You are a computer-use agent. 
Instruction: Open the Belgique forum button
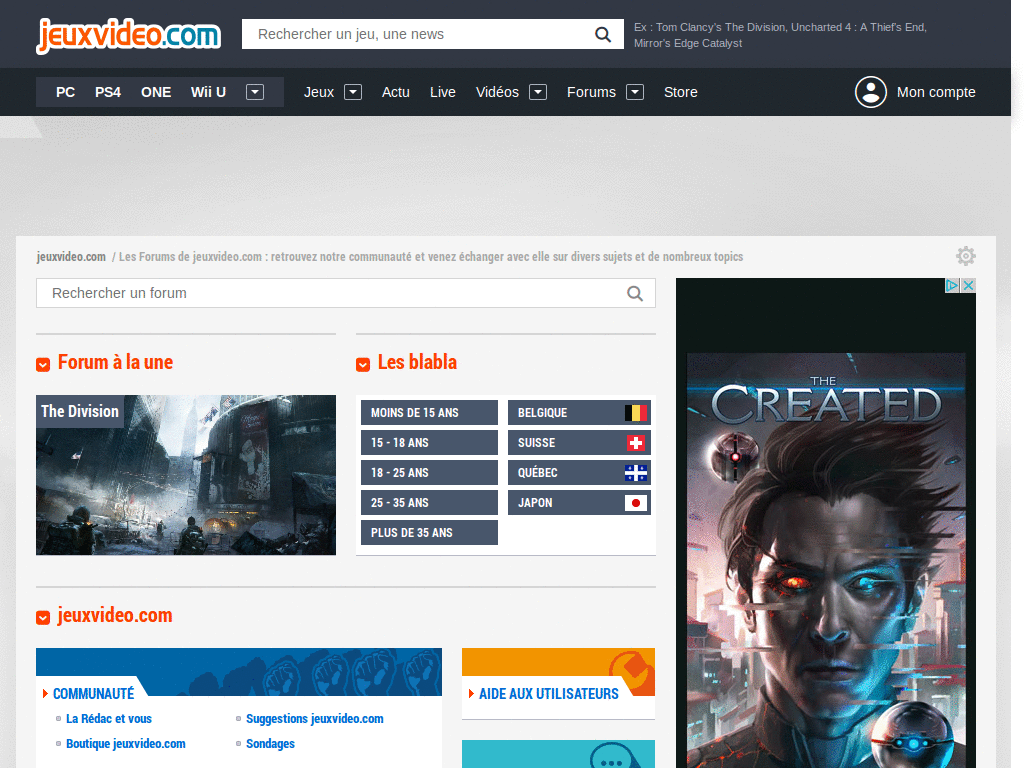pos(579,413)
